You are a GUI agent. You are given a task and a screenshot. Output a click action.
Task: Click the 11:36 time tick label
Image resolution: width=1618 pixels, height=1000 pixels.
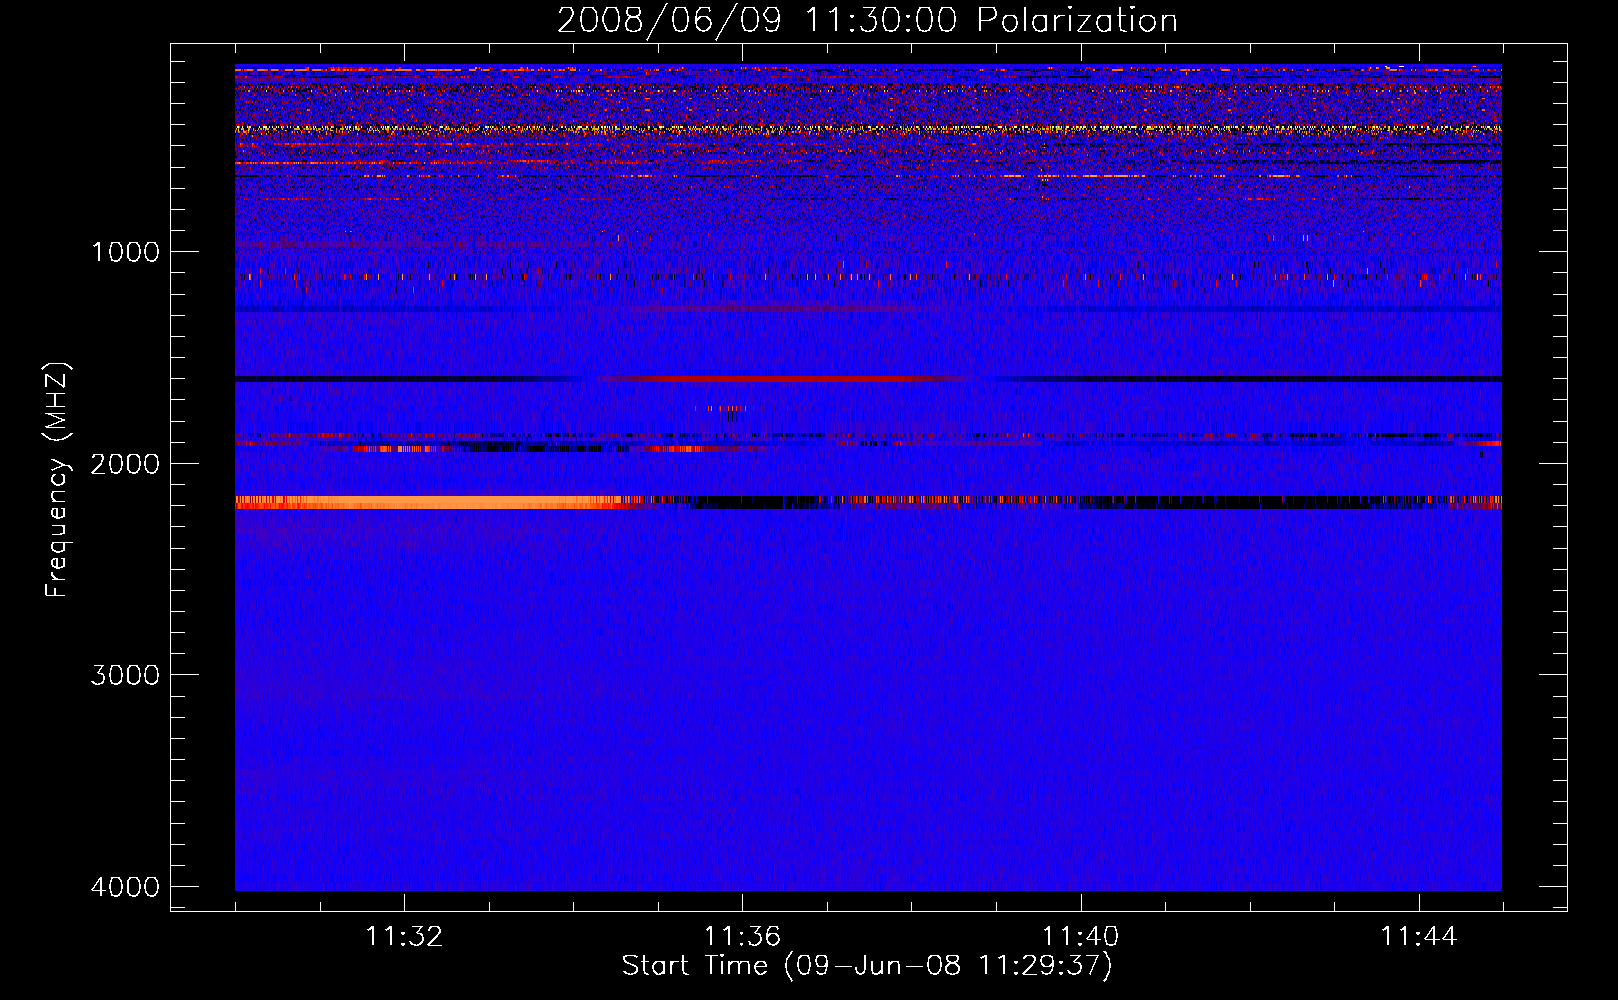point(742,937)
